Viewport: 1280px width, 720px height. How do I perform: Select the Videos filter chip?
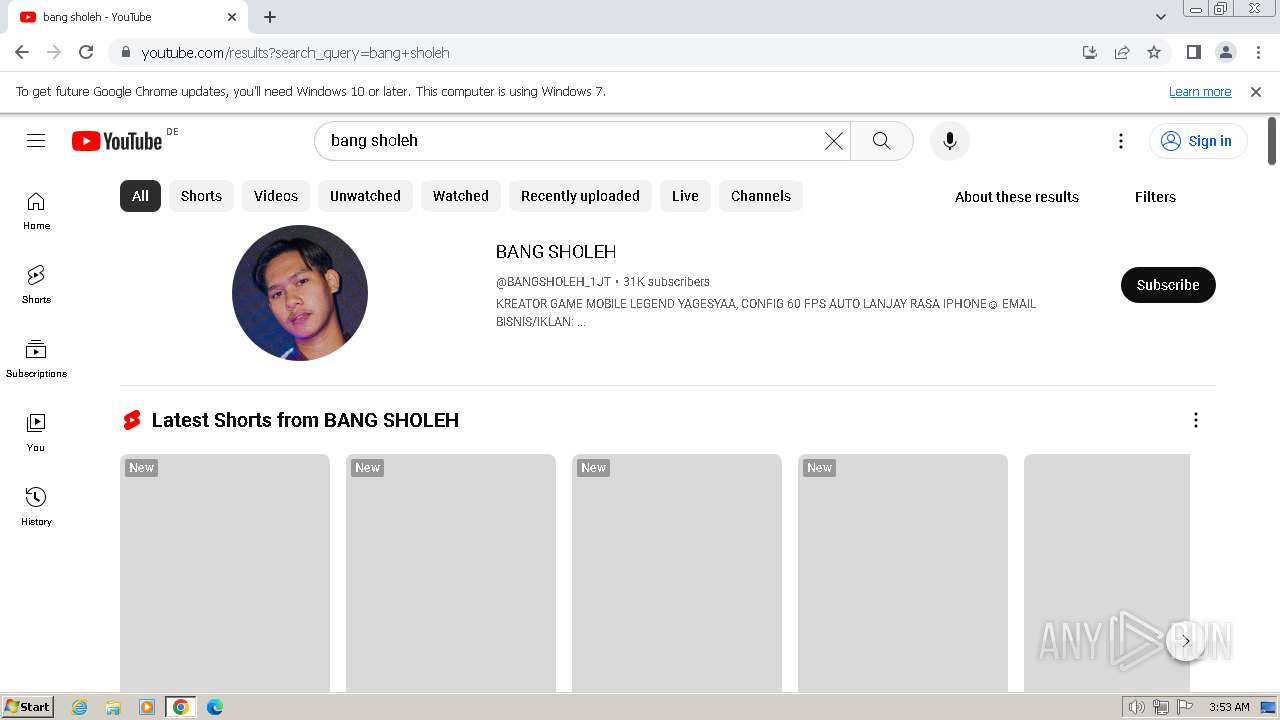pyautogui.click(x=276, y=196)
